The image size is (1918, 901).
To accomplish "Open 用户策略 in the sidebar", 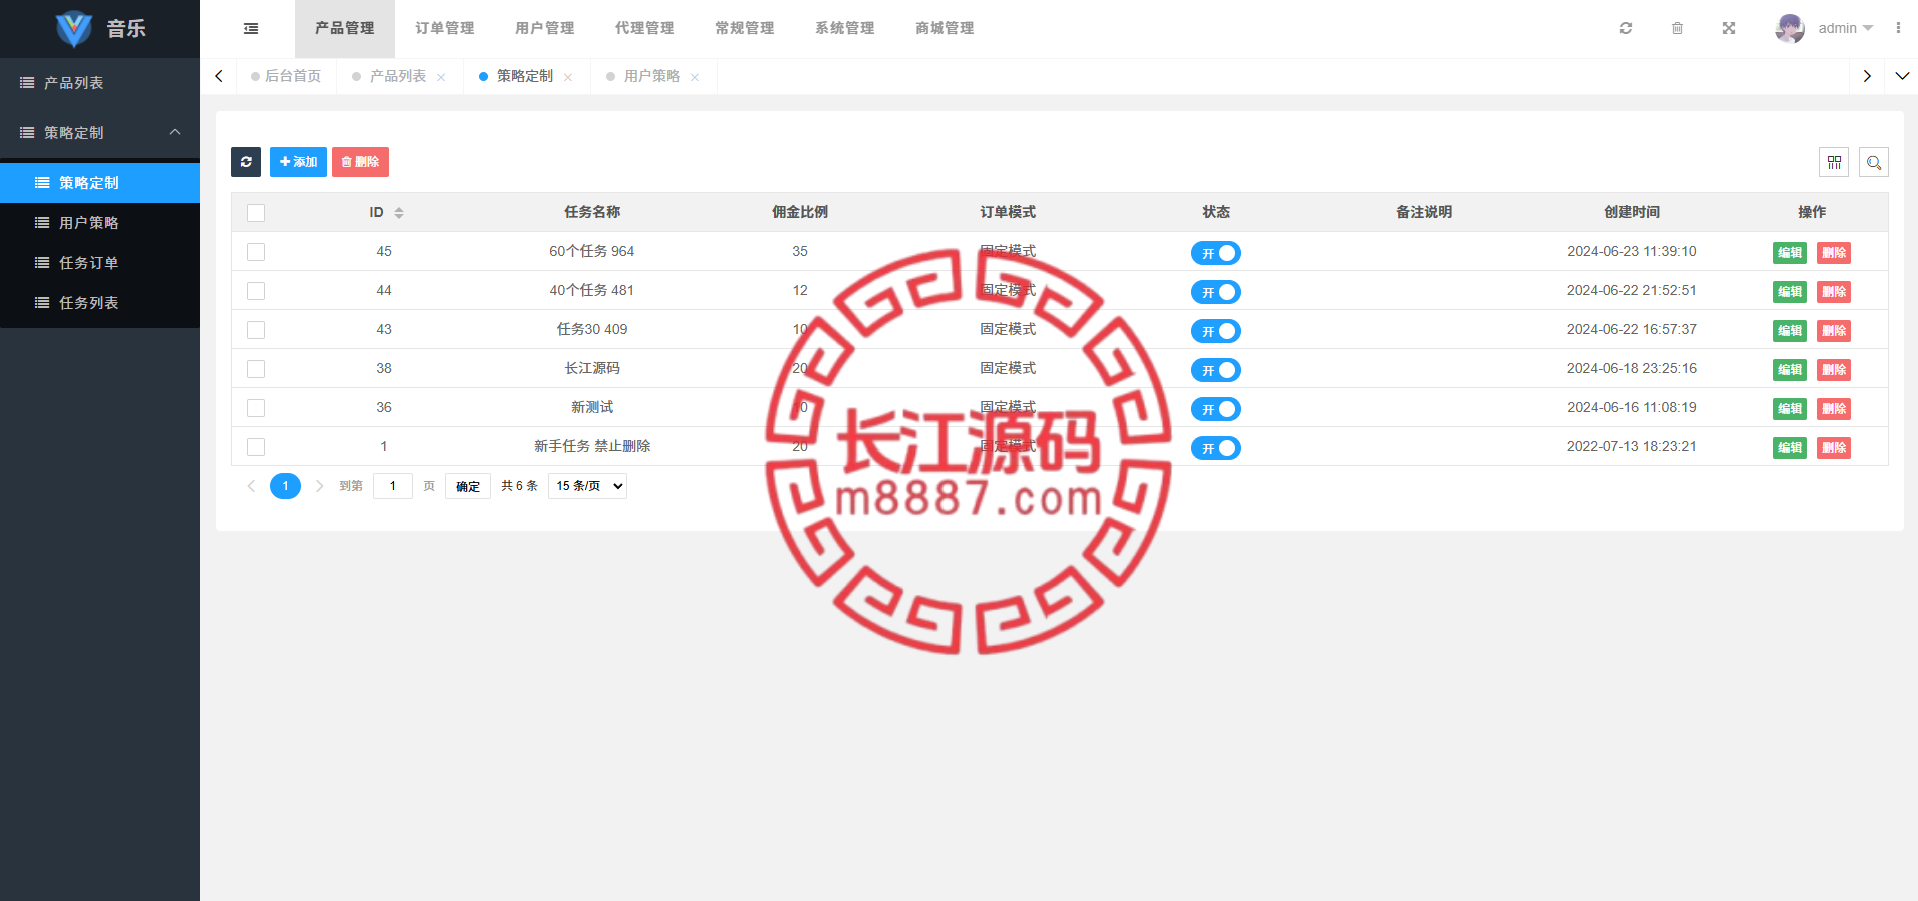I will pos(100,223).
